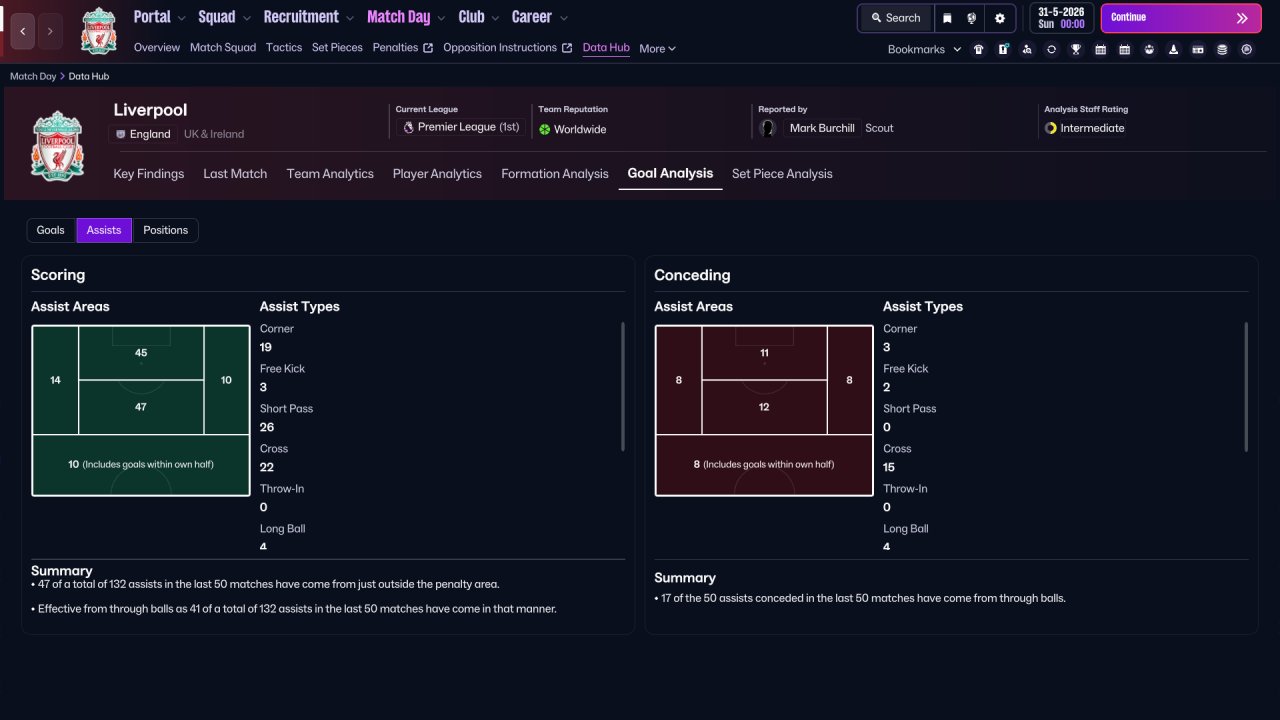
Task: Click the date and time display
Action: (1061, 18)
